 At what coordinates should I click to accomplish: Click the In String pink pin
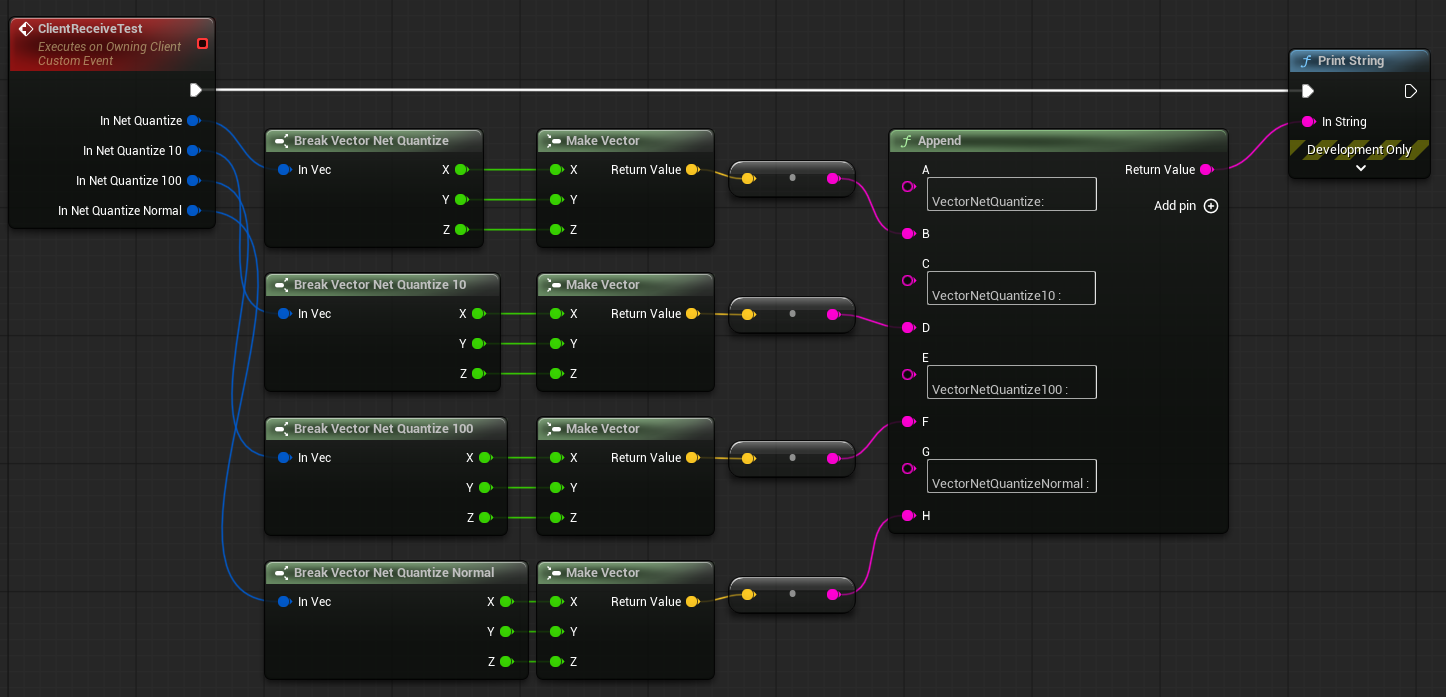(1308, 122)
